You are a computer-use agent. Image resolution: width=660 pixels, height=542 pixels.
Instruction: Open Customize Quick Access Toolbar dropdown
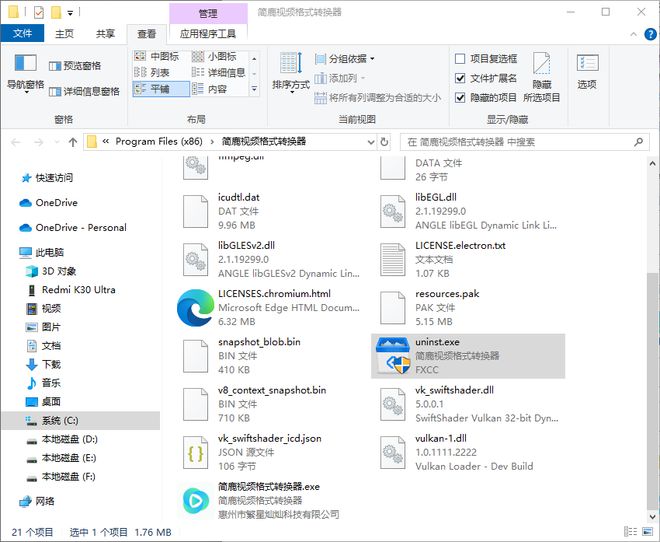coord(70,13)
